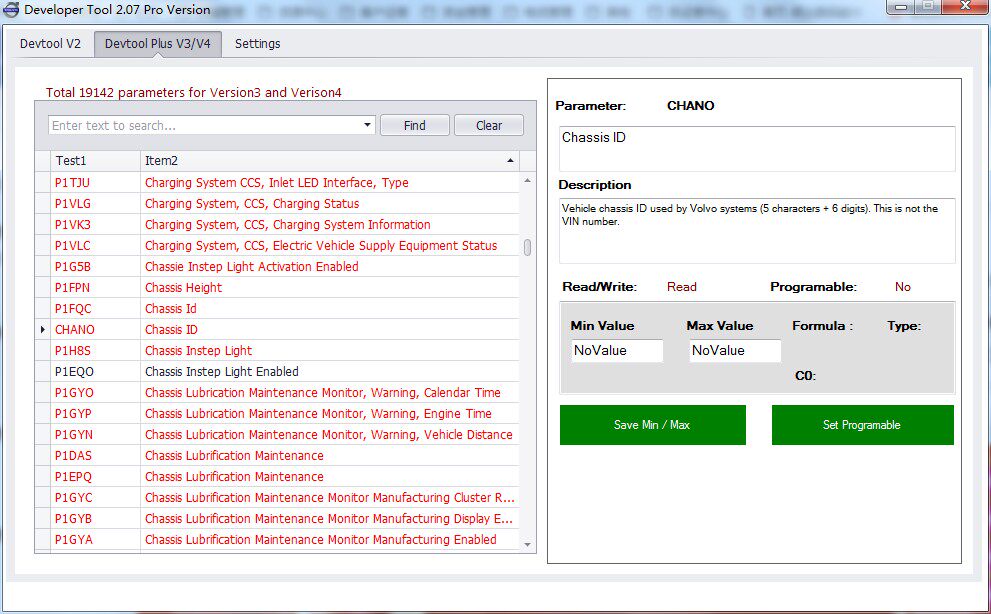Select the P1FPN row code
Image resolution: width=991 pixels, height=614 pixels.
click(x=72, y=288)
